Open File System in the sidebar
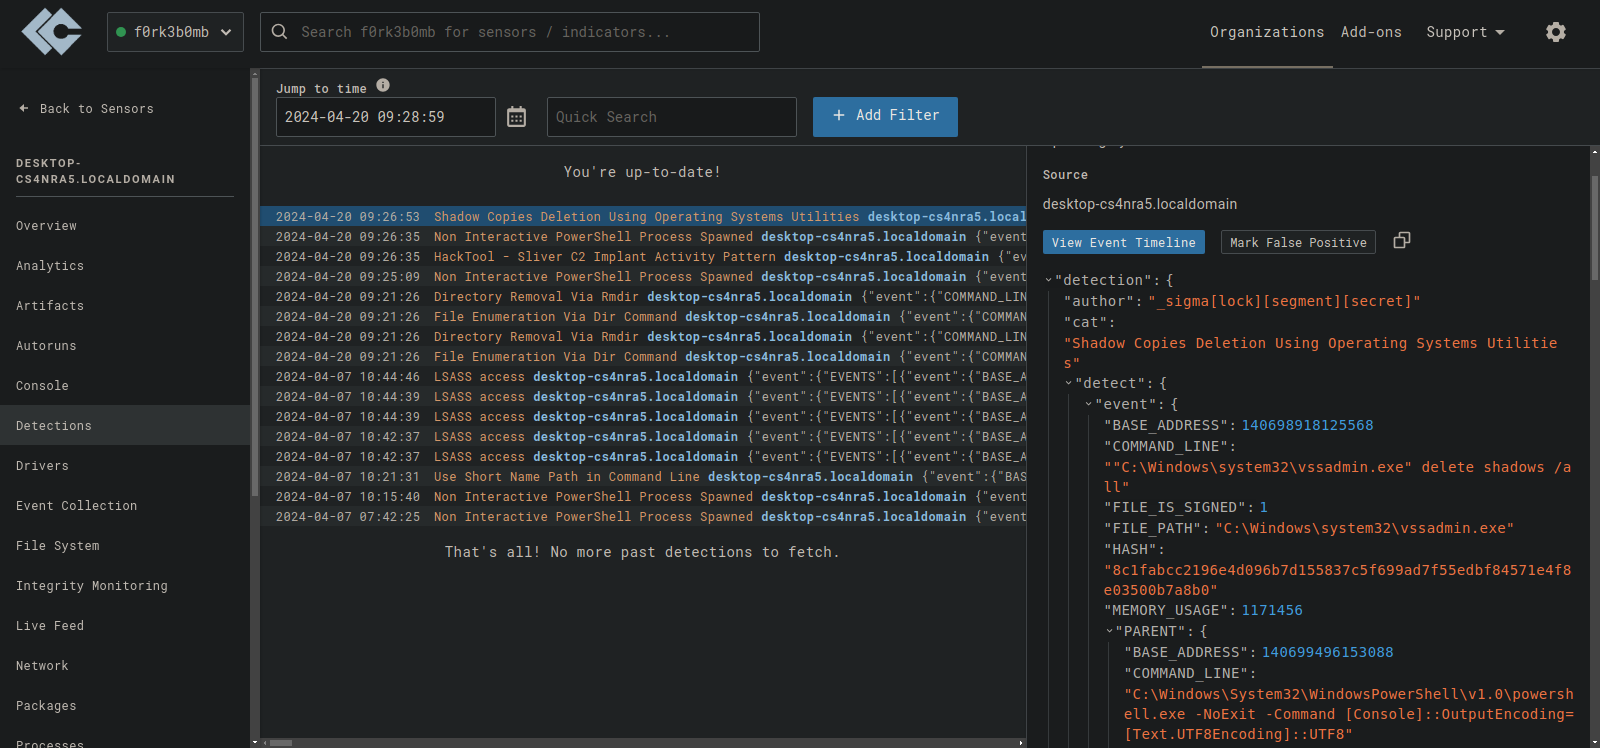 tap(125, 546)
